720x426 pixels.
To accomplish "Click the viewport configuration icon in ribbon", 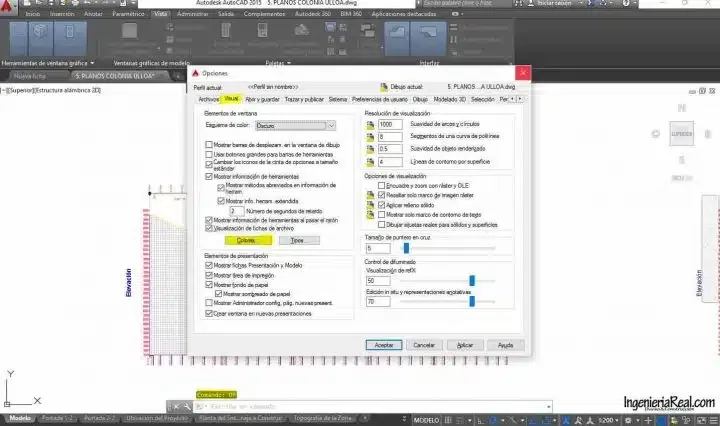I will click(x=129, y=31).
